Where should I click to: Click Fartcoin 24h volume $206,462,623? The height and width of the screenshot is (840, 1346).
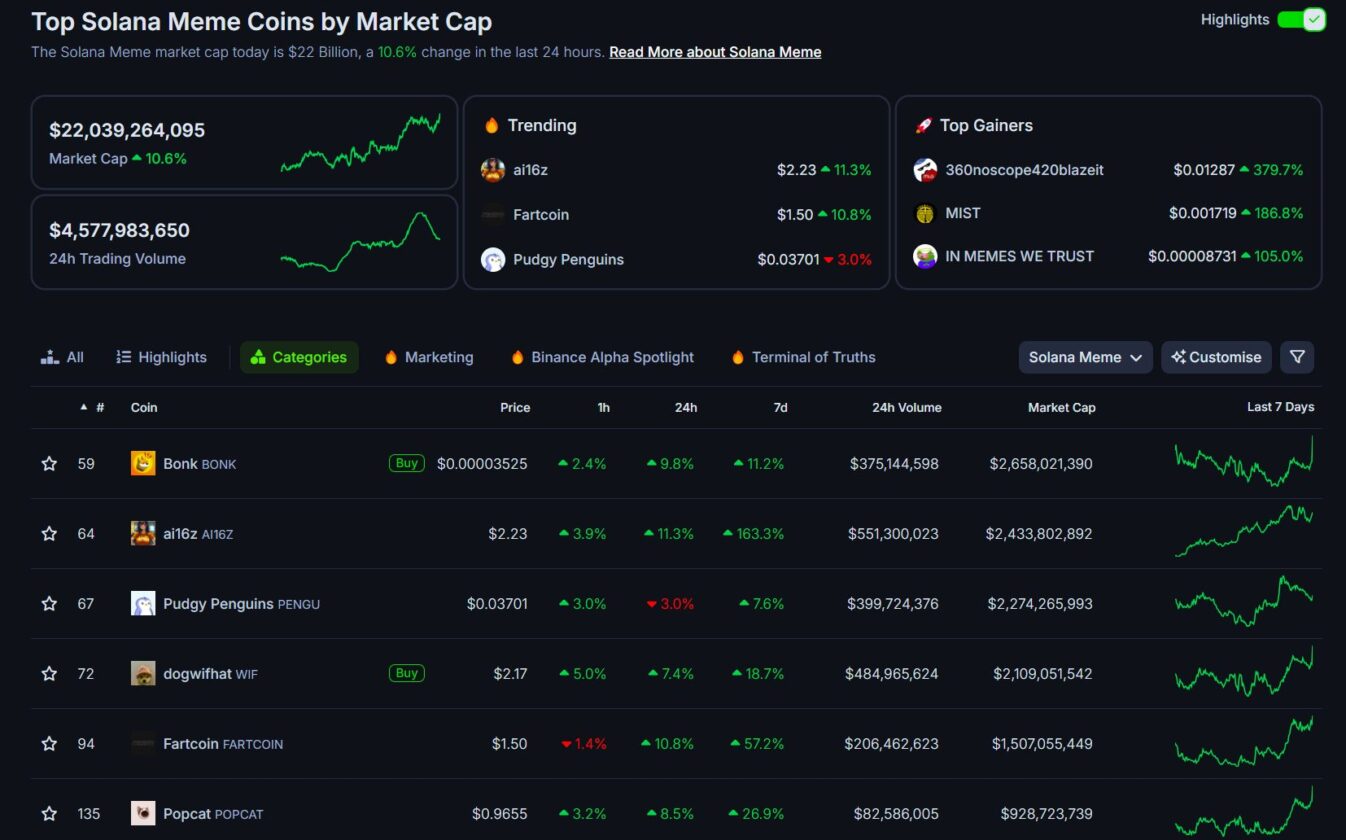(x=892, y=744)
